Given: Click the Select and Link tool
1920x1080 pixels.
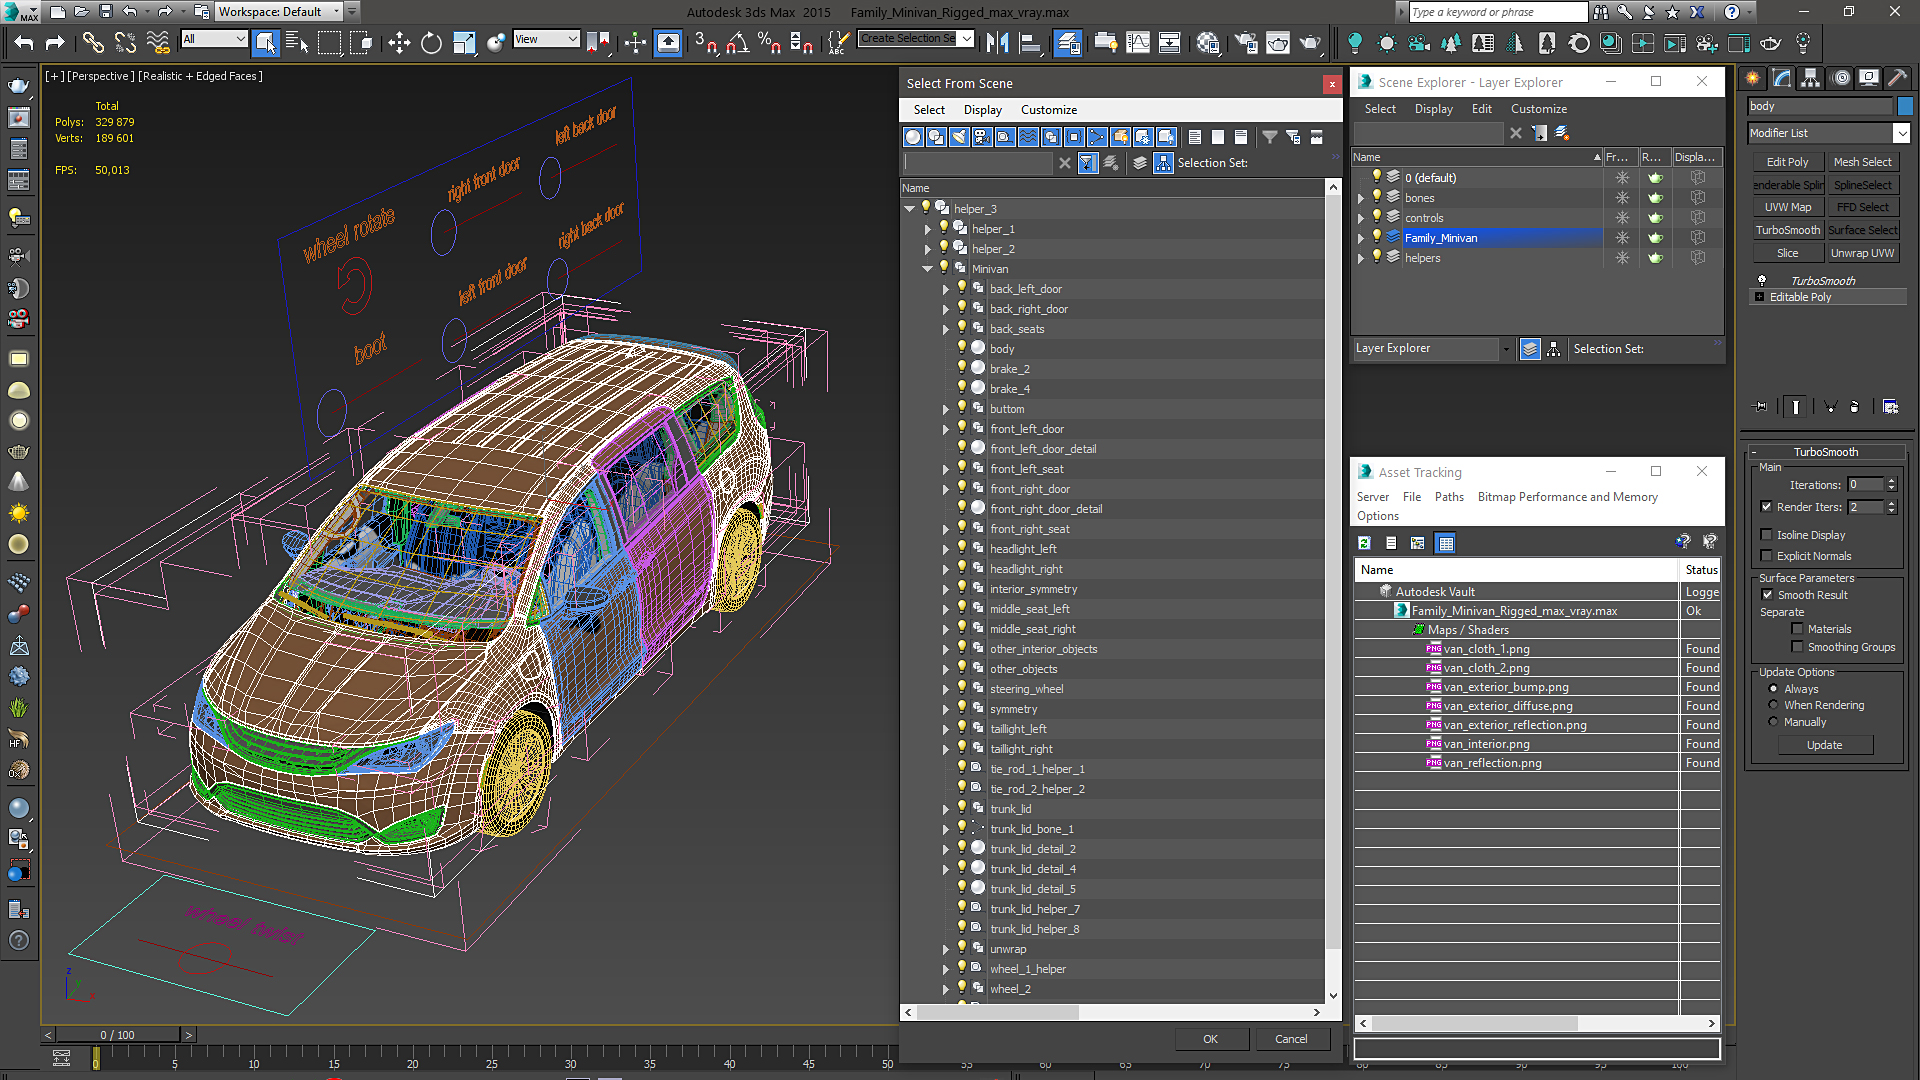Looking at the screenshot, I should [93, 42].
